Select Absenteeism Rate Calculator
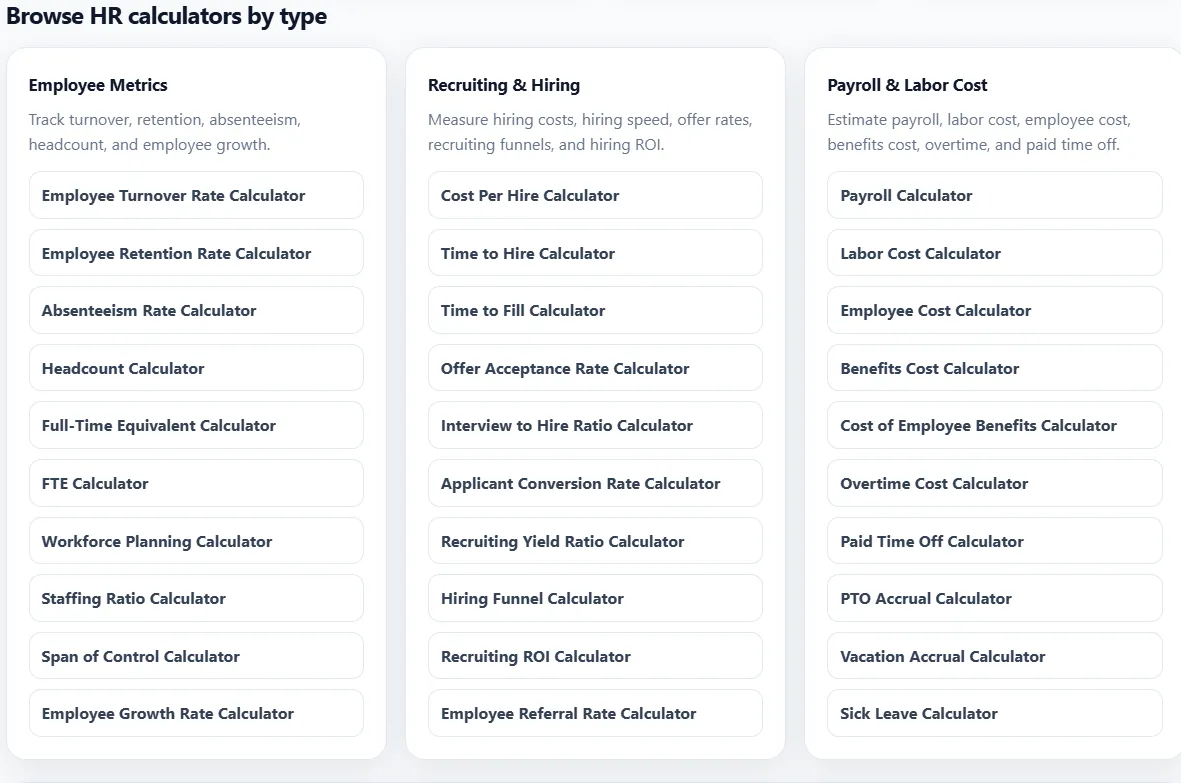This screenshot has width=1181, height=783. point(196,310)
